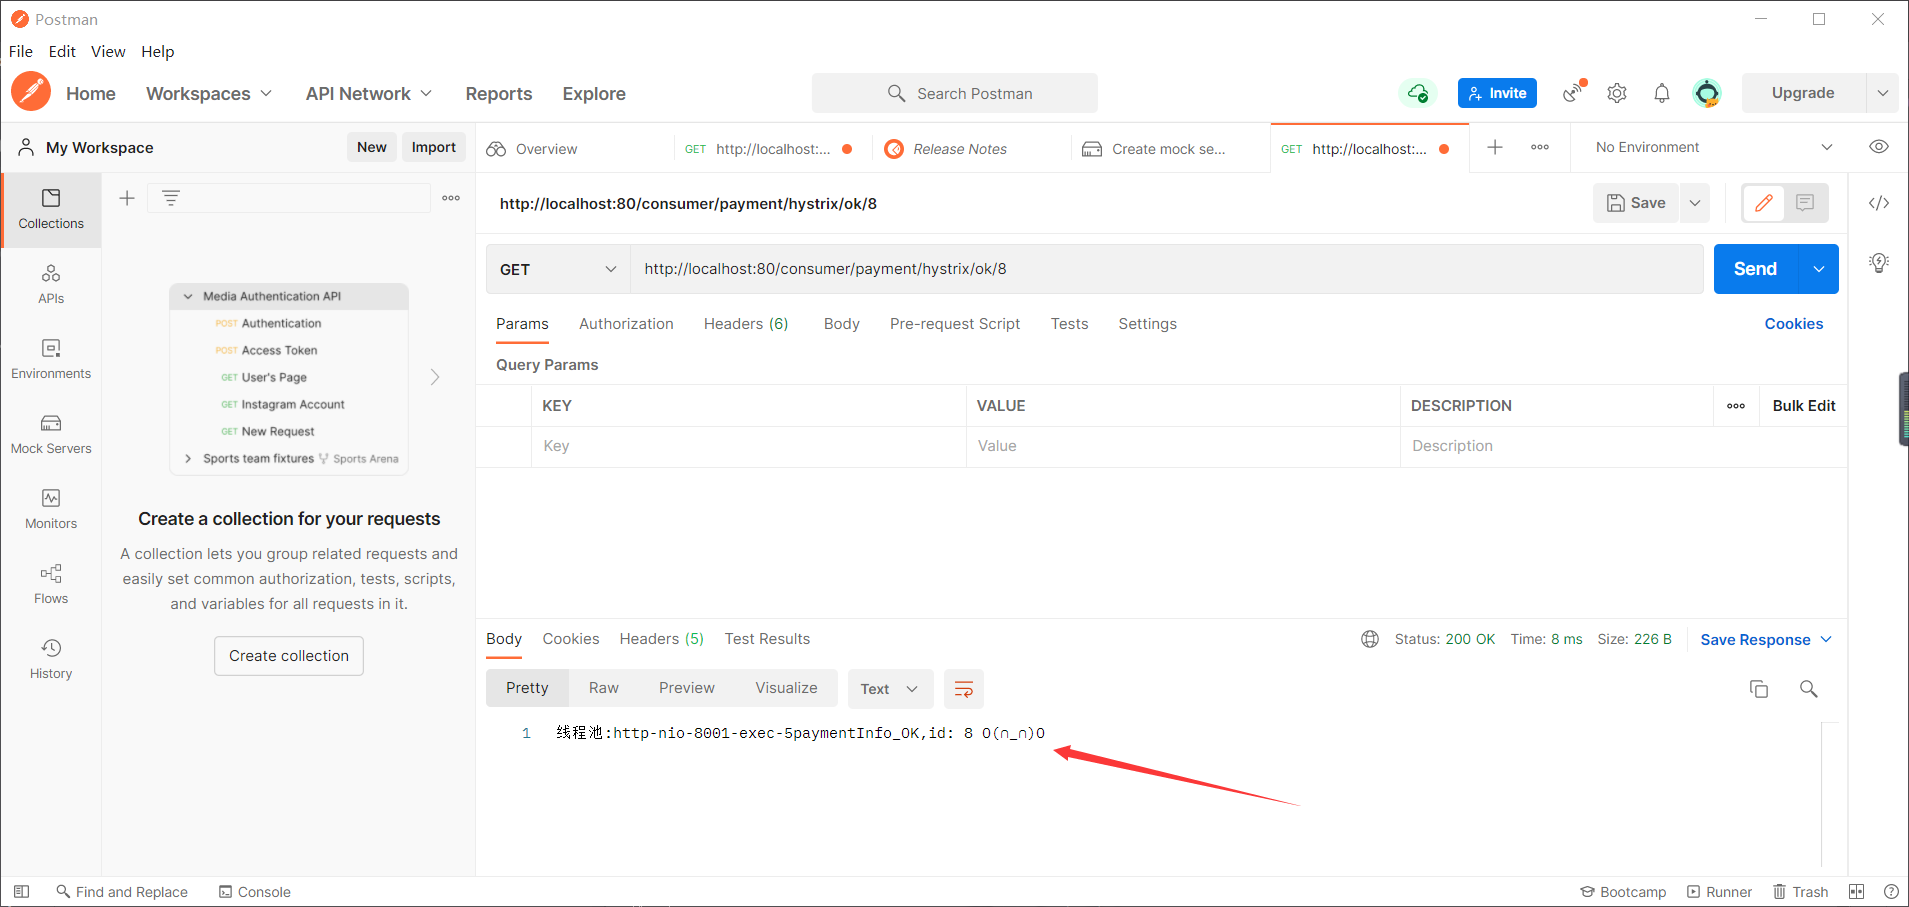The height and width of the screenshot is (907, 1909).
Task: Click the request URL input field
Action: [x=1166, y=269]
